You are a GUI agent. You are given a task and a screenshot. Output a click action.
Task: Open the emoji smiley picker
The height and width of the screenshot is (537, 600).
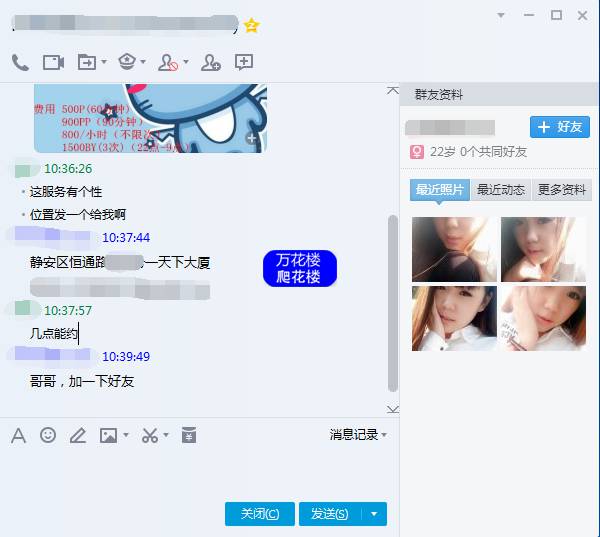(x=48, y=435)
